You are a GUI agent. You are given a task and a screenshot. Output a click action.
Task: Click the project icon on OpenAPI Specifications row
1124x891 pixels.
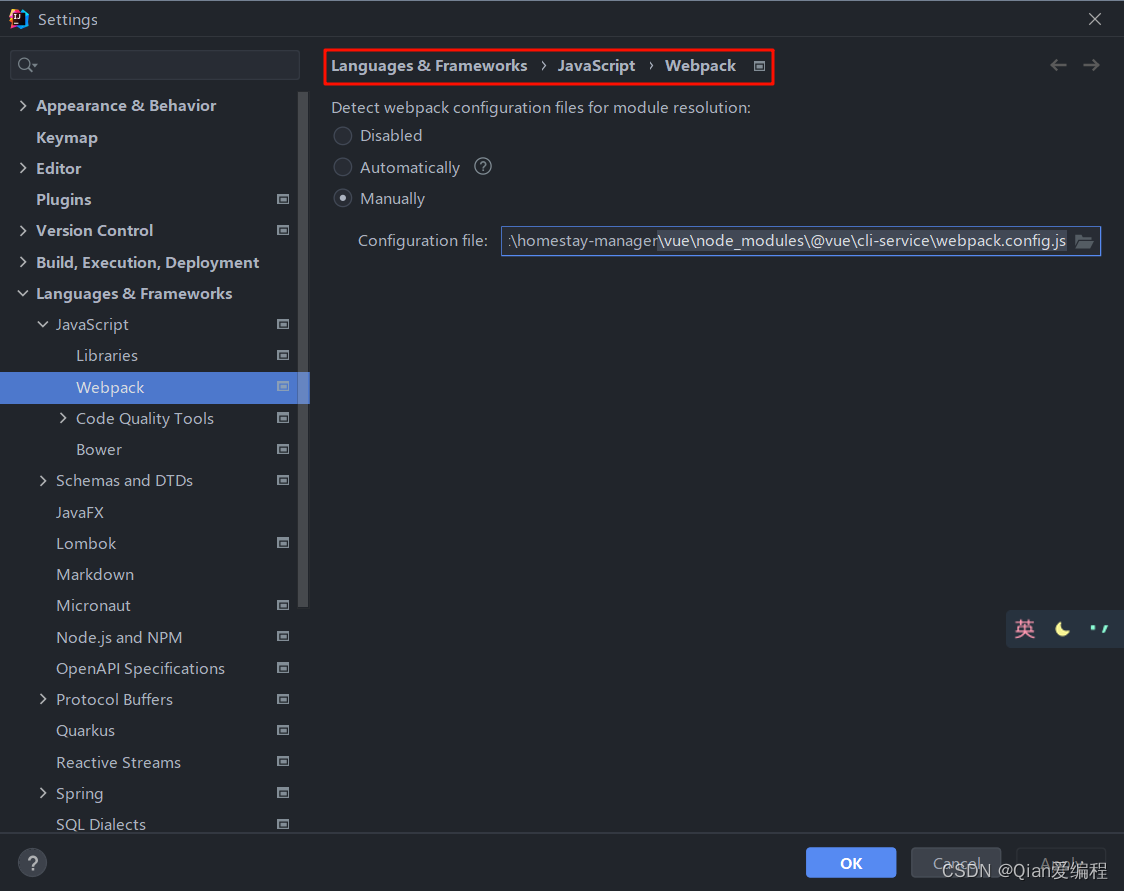tap(283, 668)
